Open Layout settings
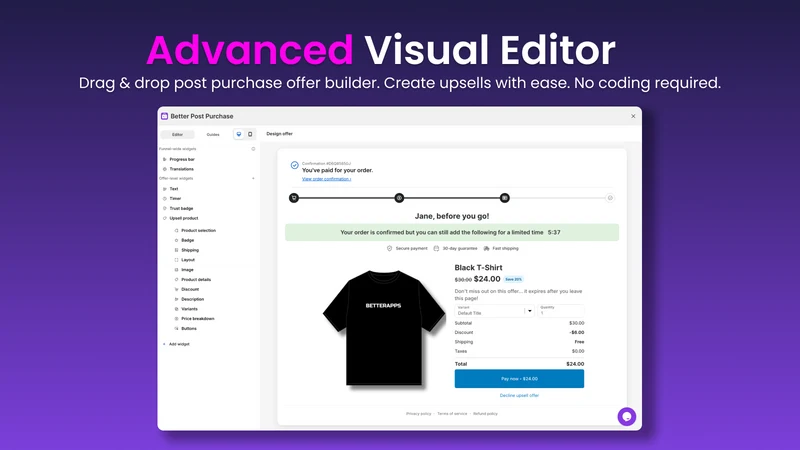Screen dimensions: 800x450 point(188,260)
